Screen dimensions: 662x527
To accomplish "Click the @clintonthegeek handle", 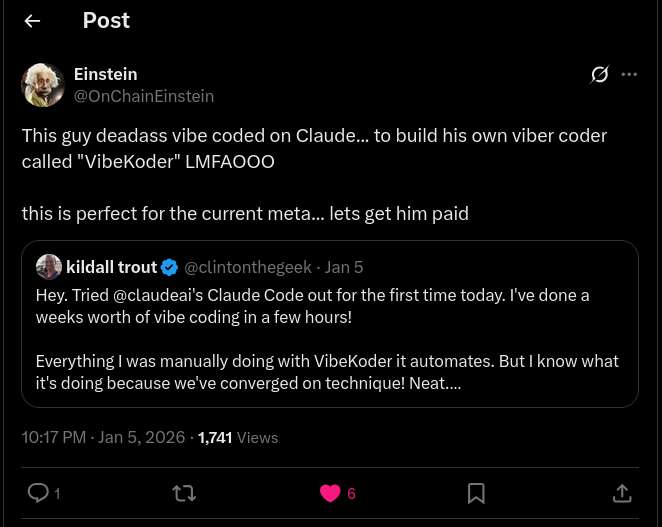I will [x=249, y=267].
